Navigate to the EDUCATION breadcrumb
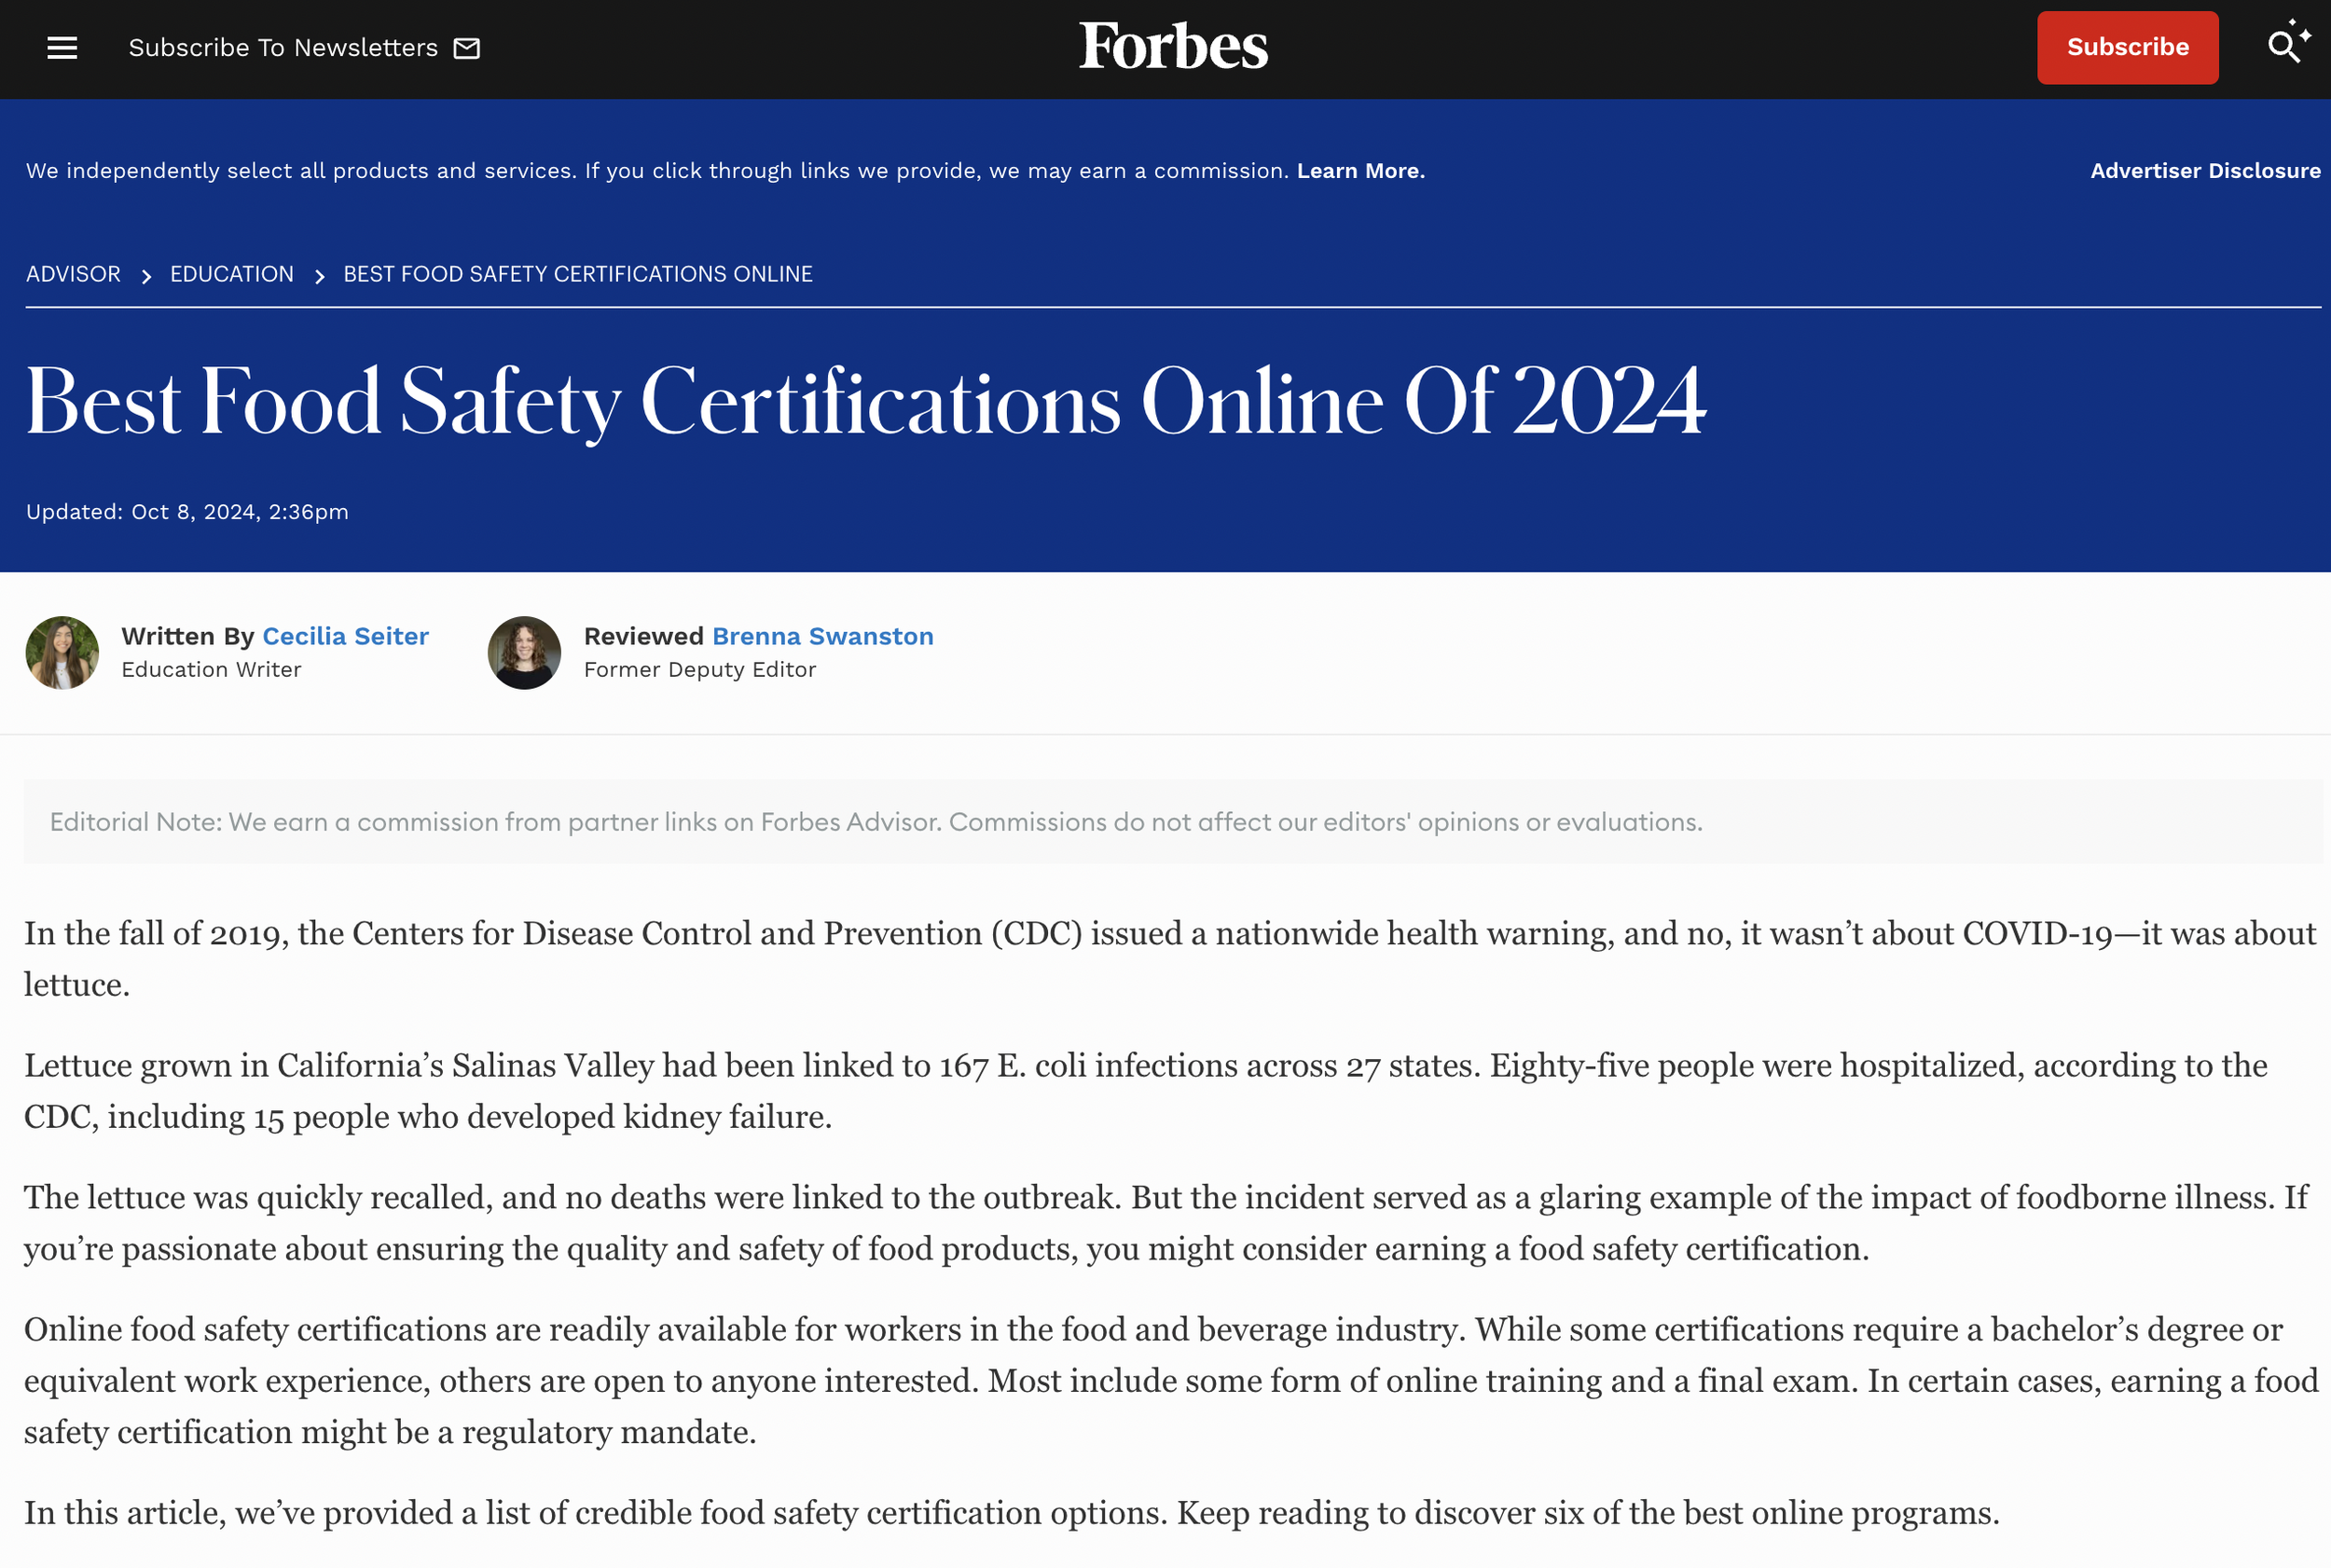2331x1568 pixels. pos(231,273)
